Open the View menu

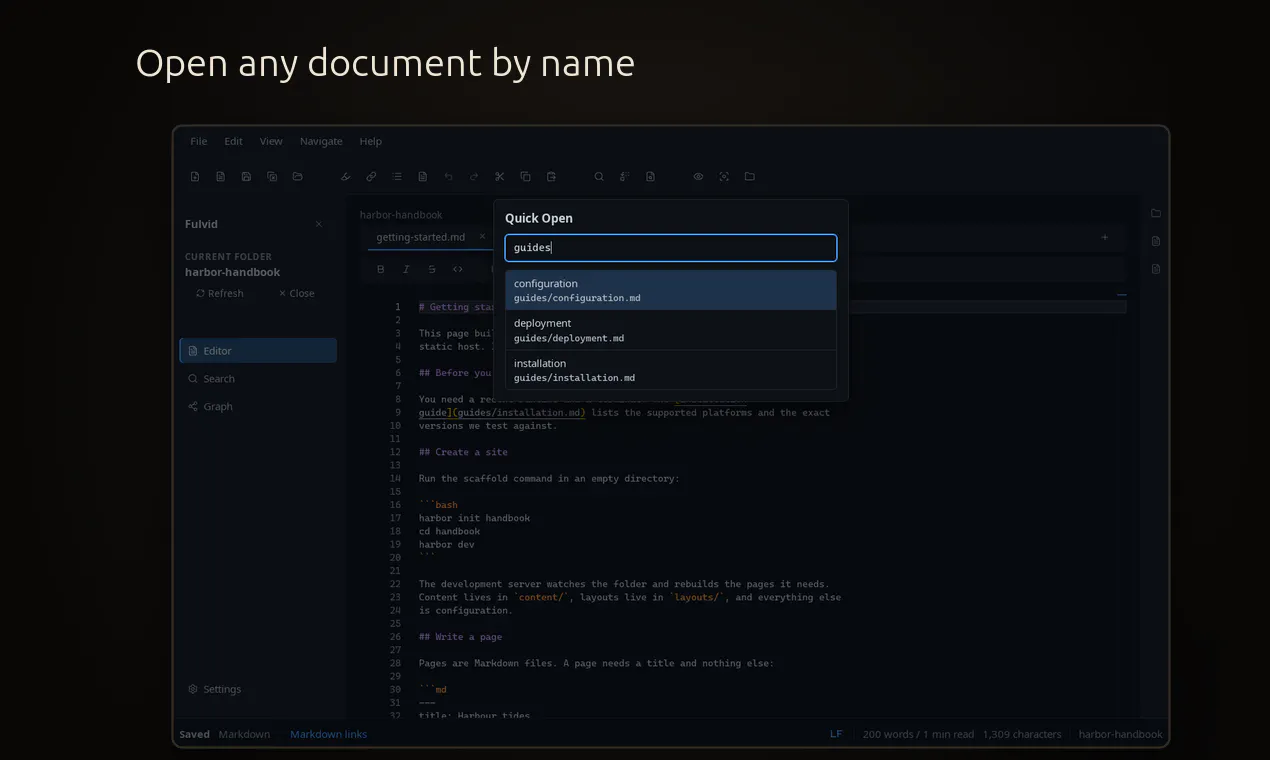(x=271, y=141)
